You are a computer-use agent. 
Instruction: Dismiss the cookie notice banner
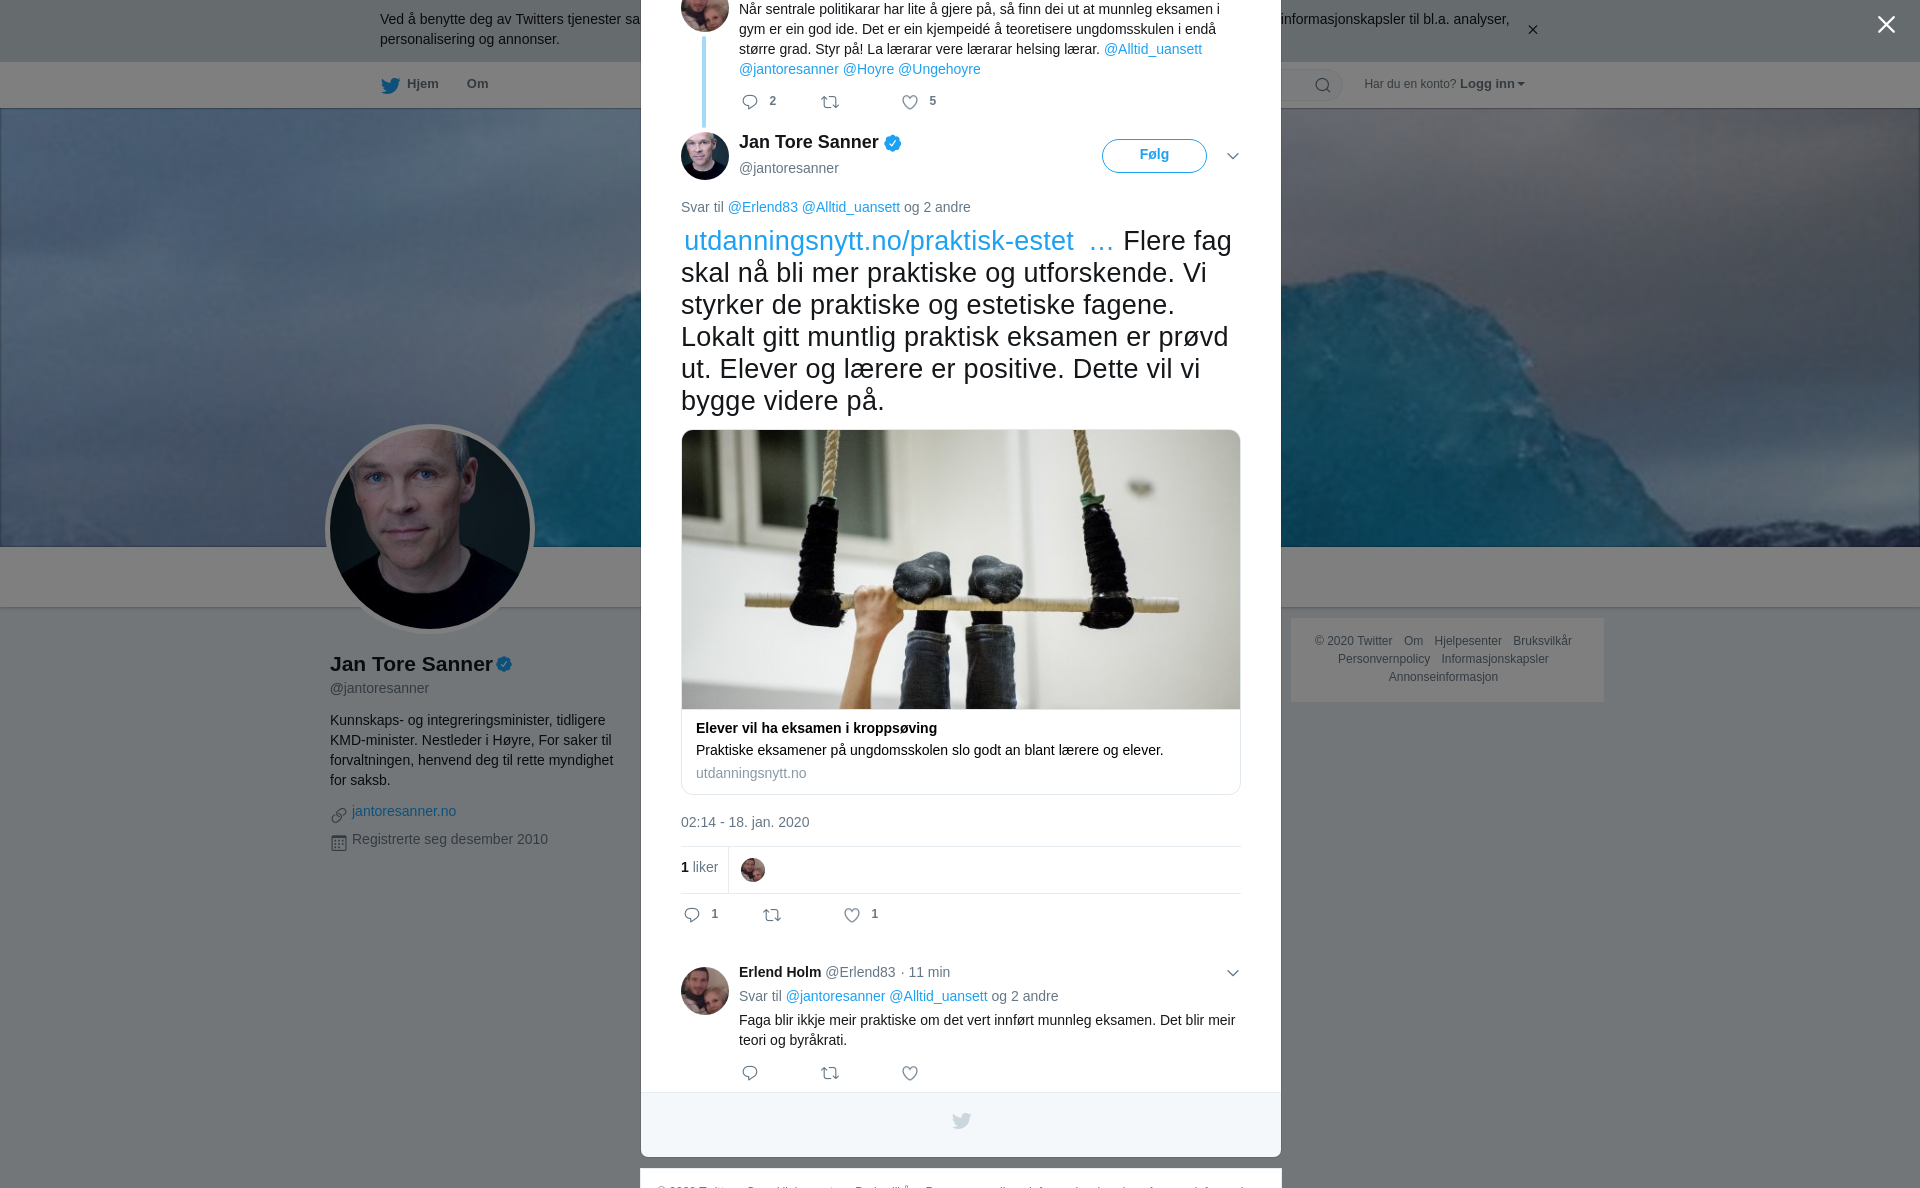[1532, 30]
